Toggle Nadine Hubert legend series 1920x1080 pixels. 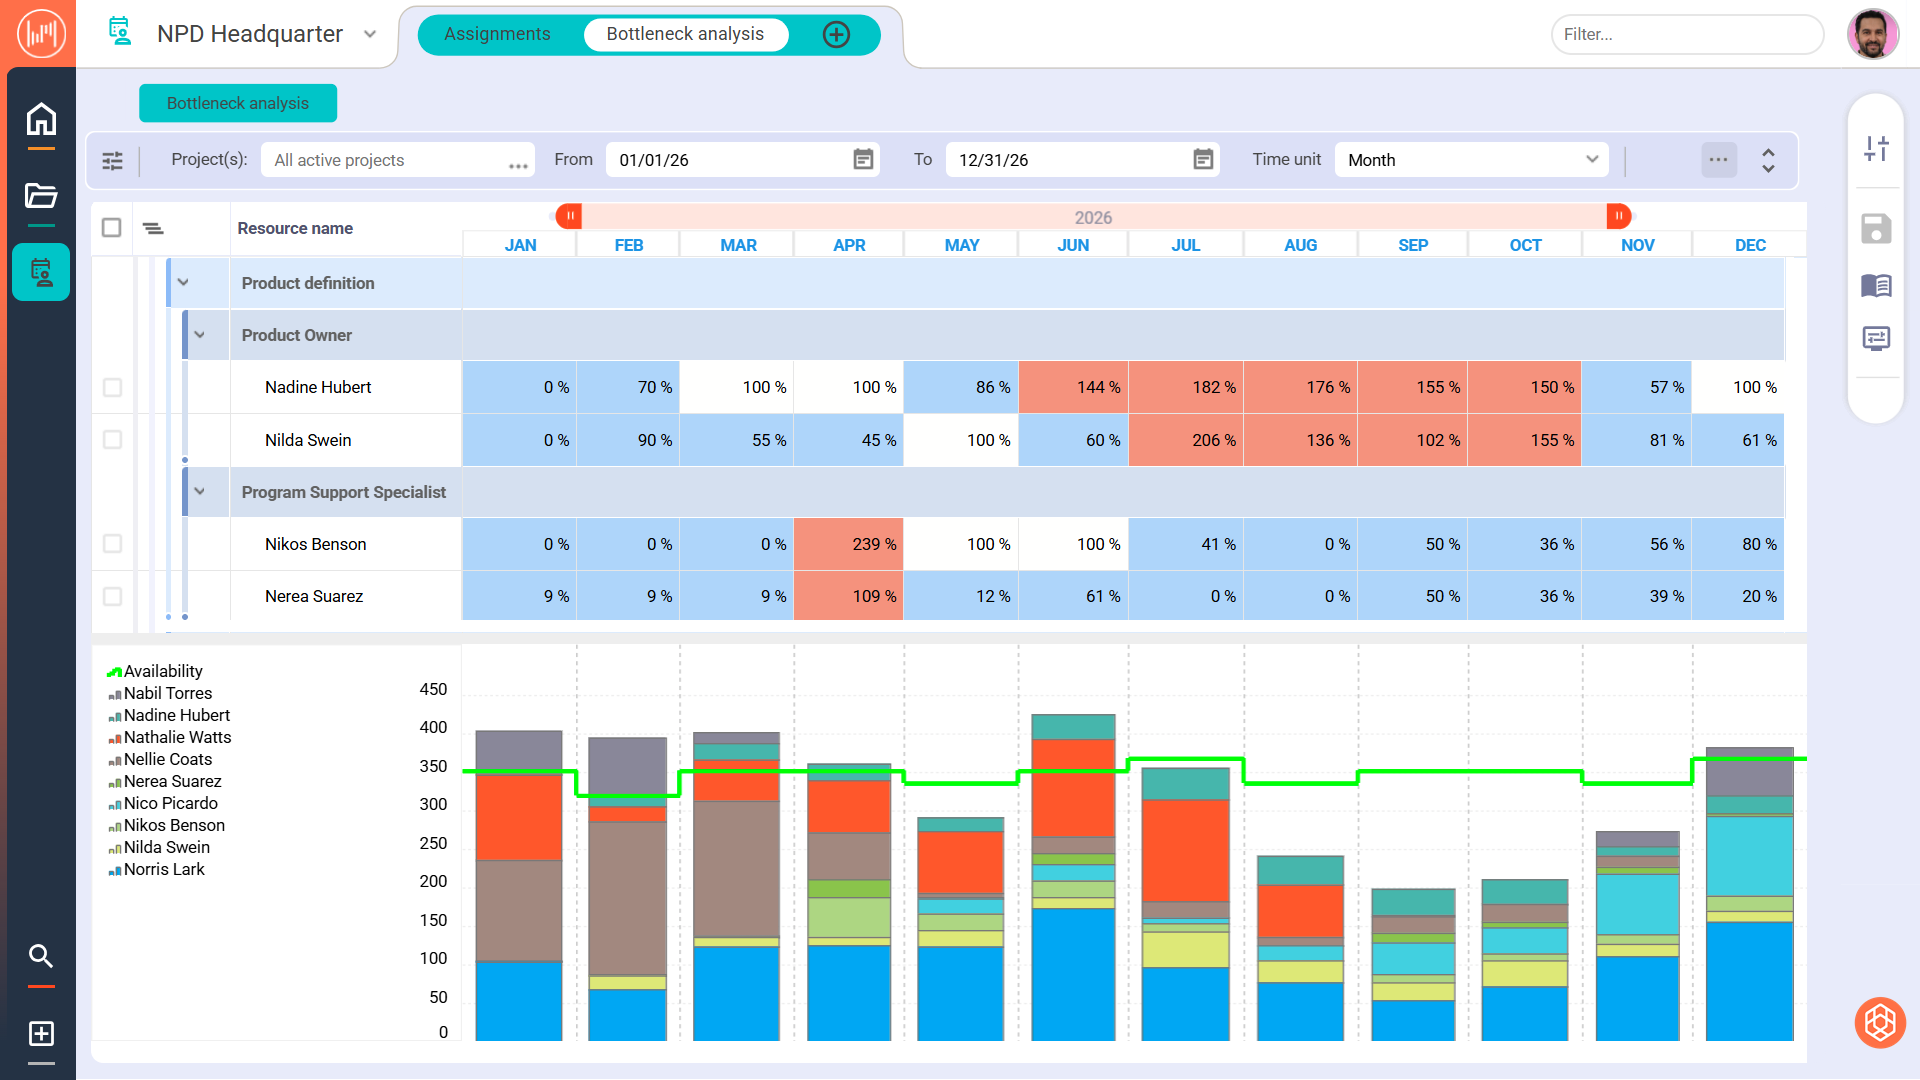point(169,716)
